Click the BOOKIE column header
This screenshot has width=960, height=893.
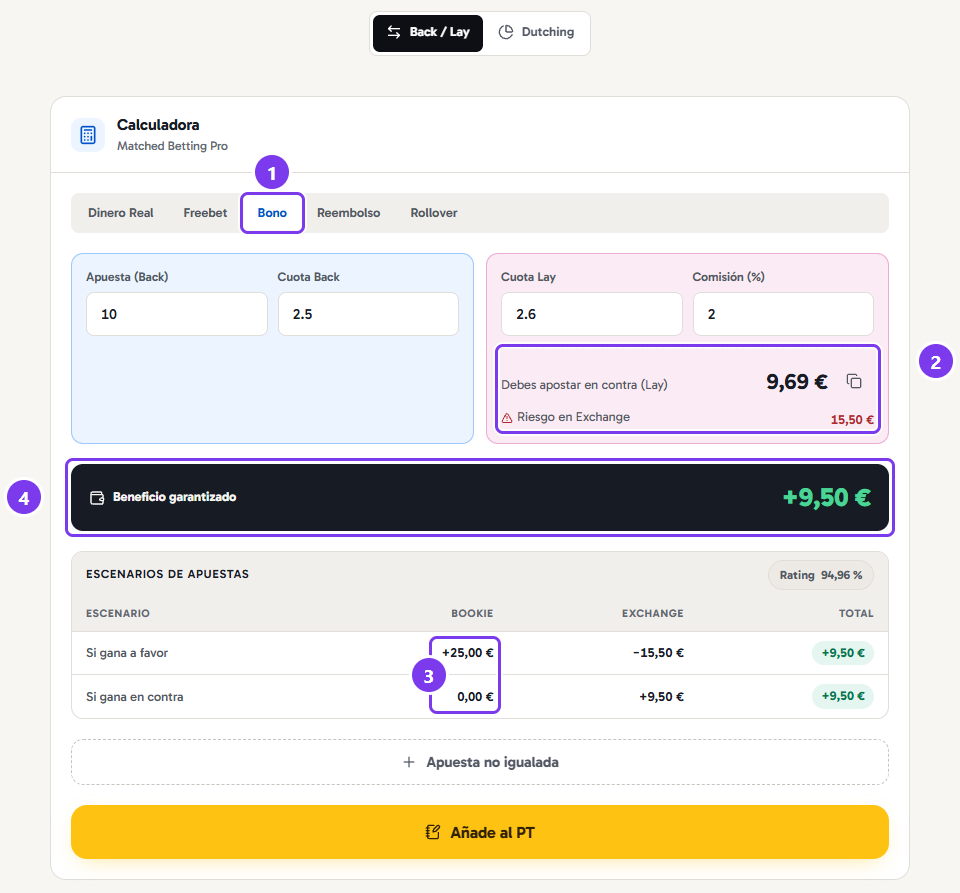(472, 613)
